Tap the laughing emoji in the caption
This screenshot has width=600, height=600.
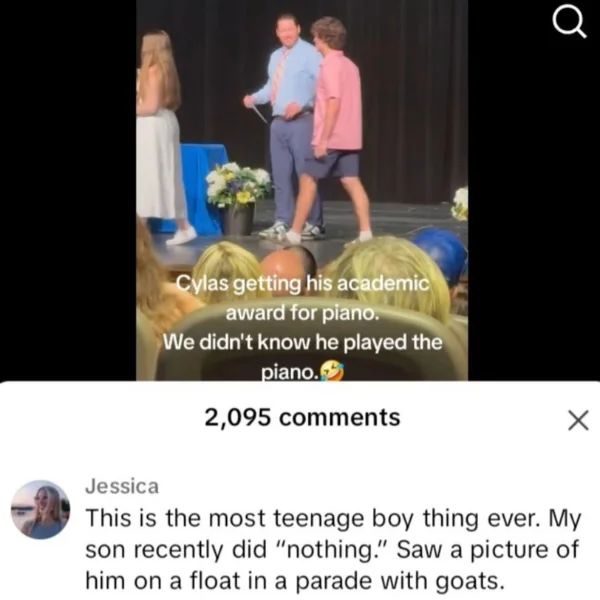click(x=332, y=371)
